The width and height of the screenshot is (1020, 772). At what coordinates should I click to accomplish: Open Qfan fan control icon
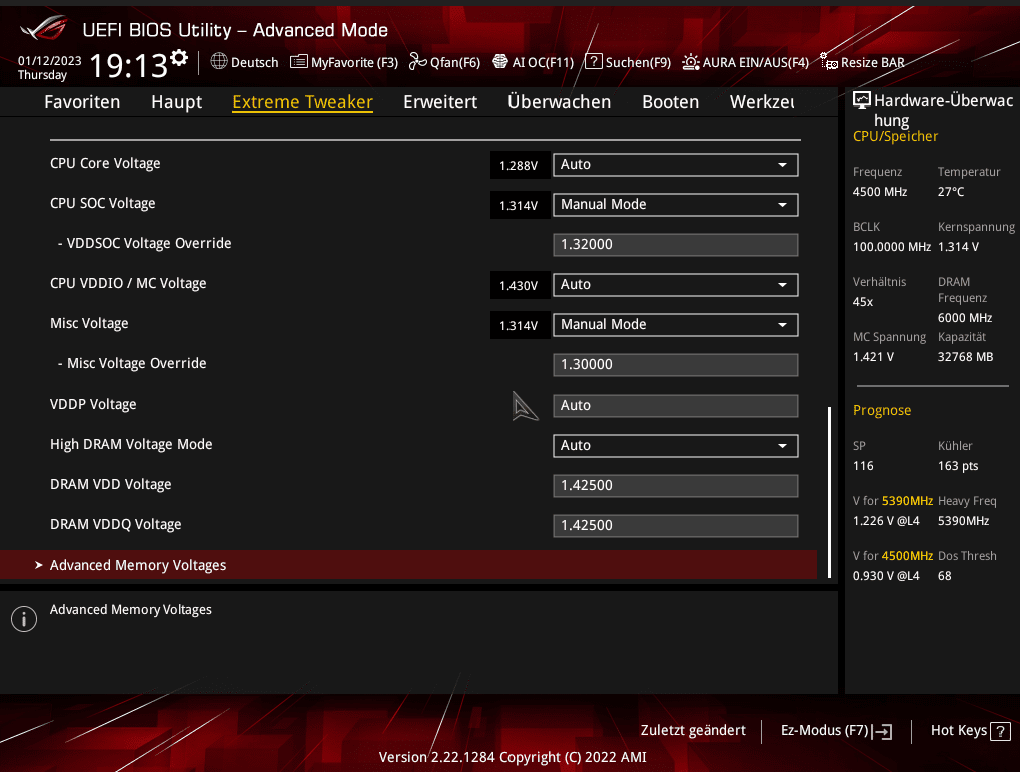point(417,62)
